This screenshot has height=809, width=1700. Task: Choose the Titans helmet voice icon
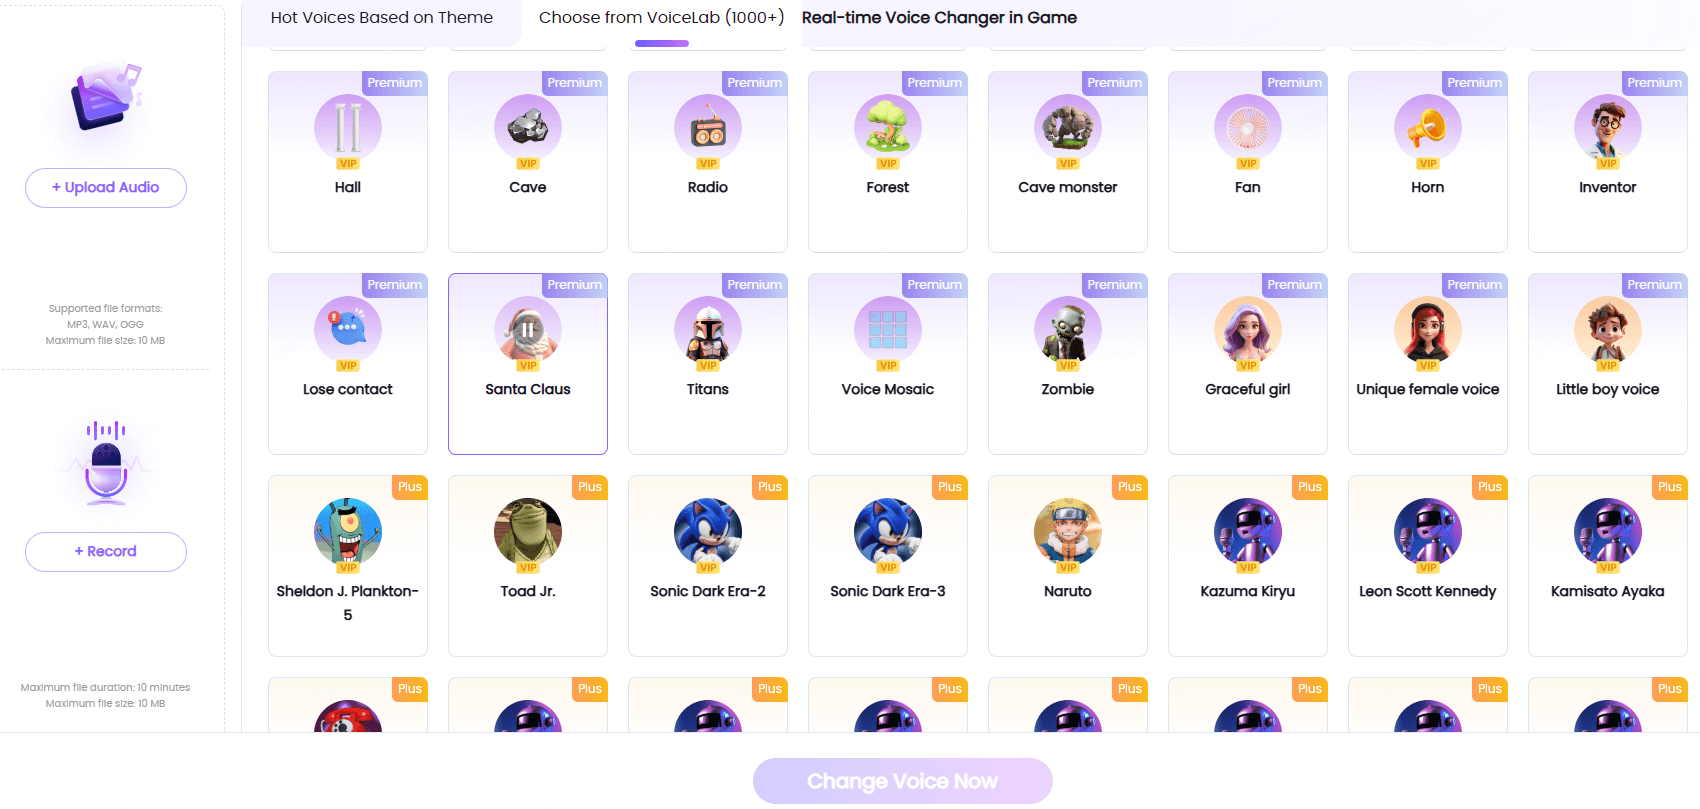click(x=707, y=330)
